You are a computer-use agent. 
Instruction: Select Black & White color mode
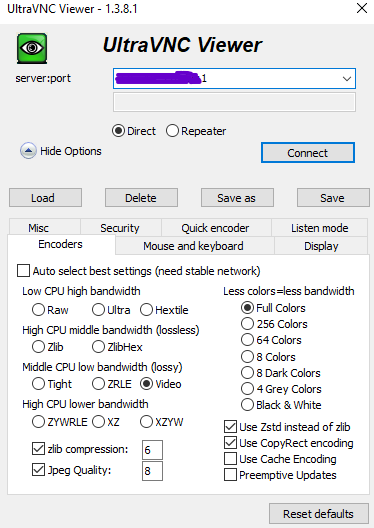tap(247, 404)
